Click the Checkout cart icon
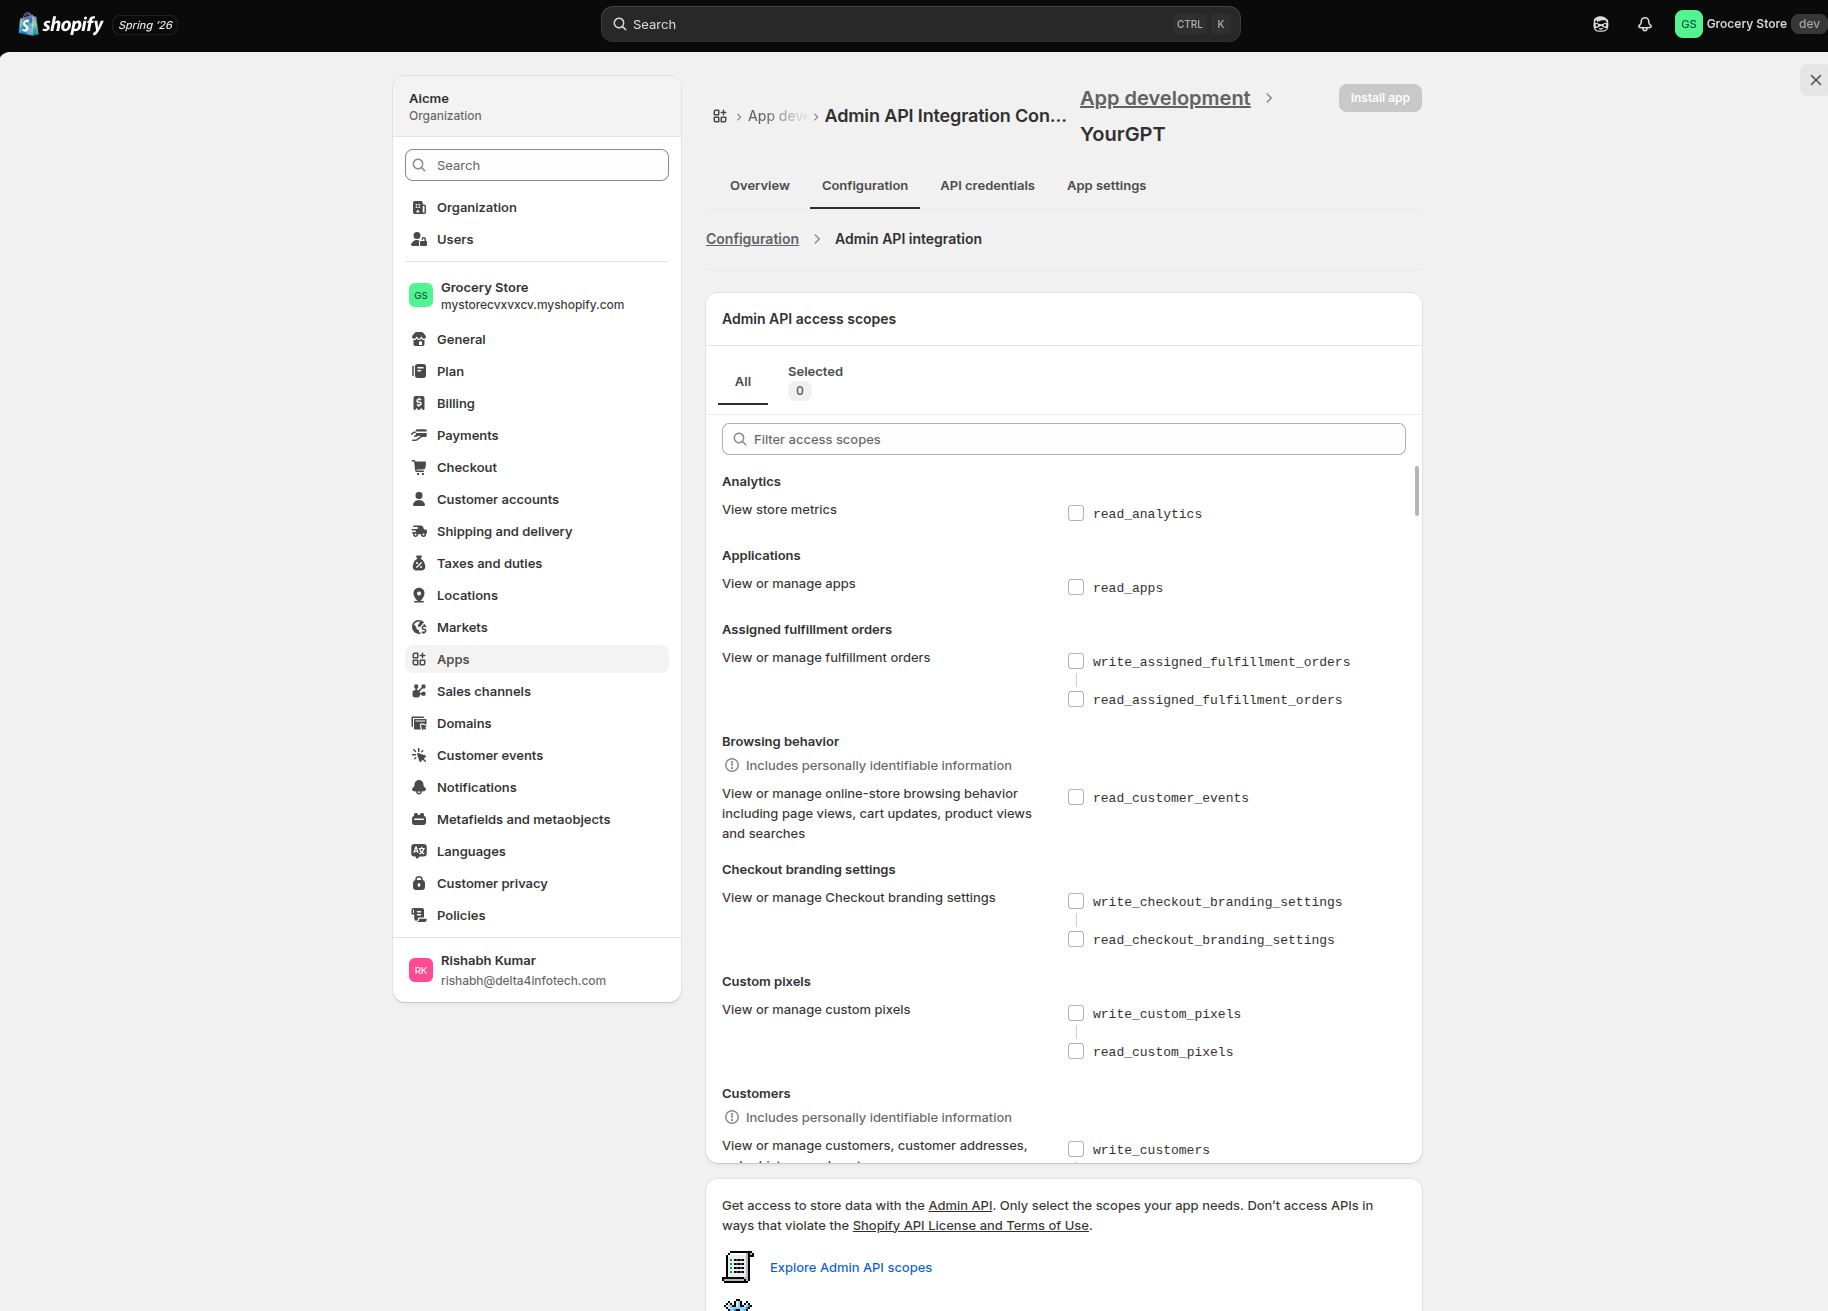 (x=419, y=467)
